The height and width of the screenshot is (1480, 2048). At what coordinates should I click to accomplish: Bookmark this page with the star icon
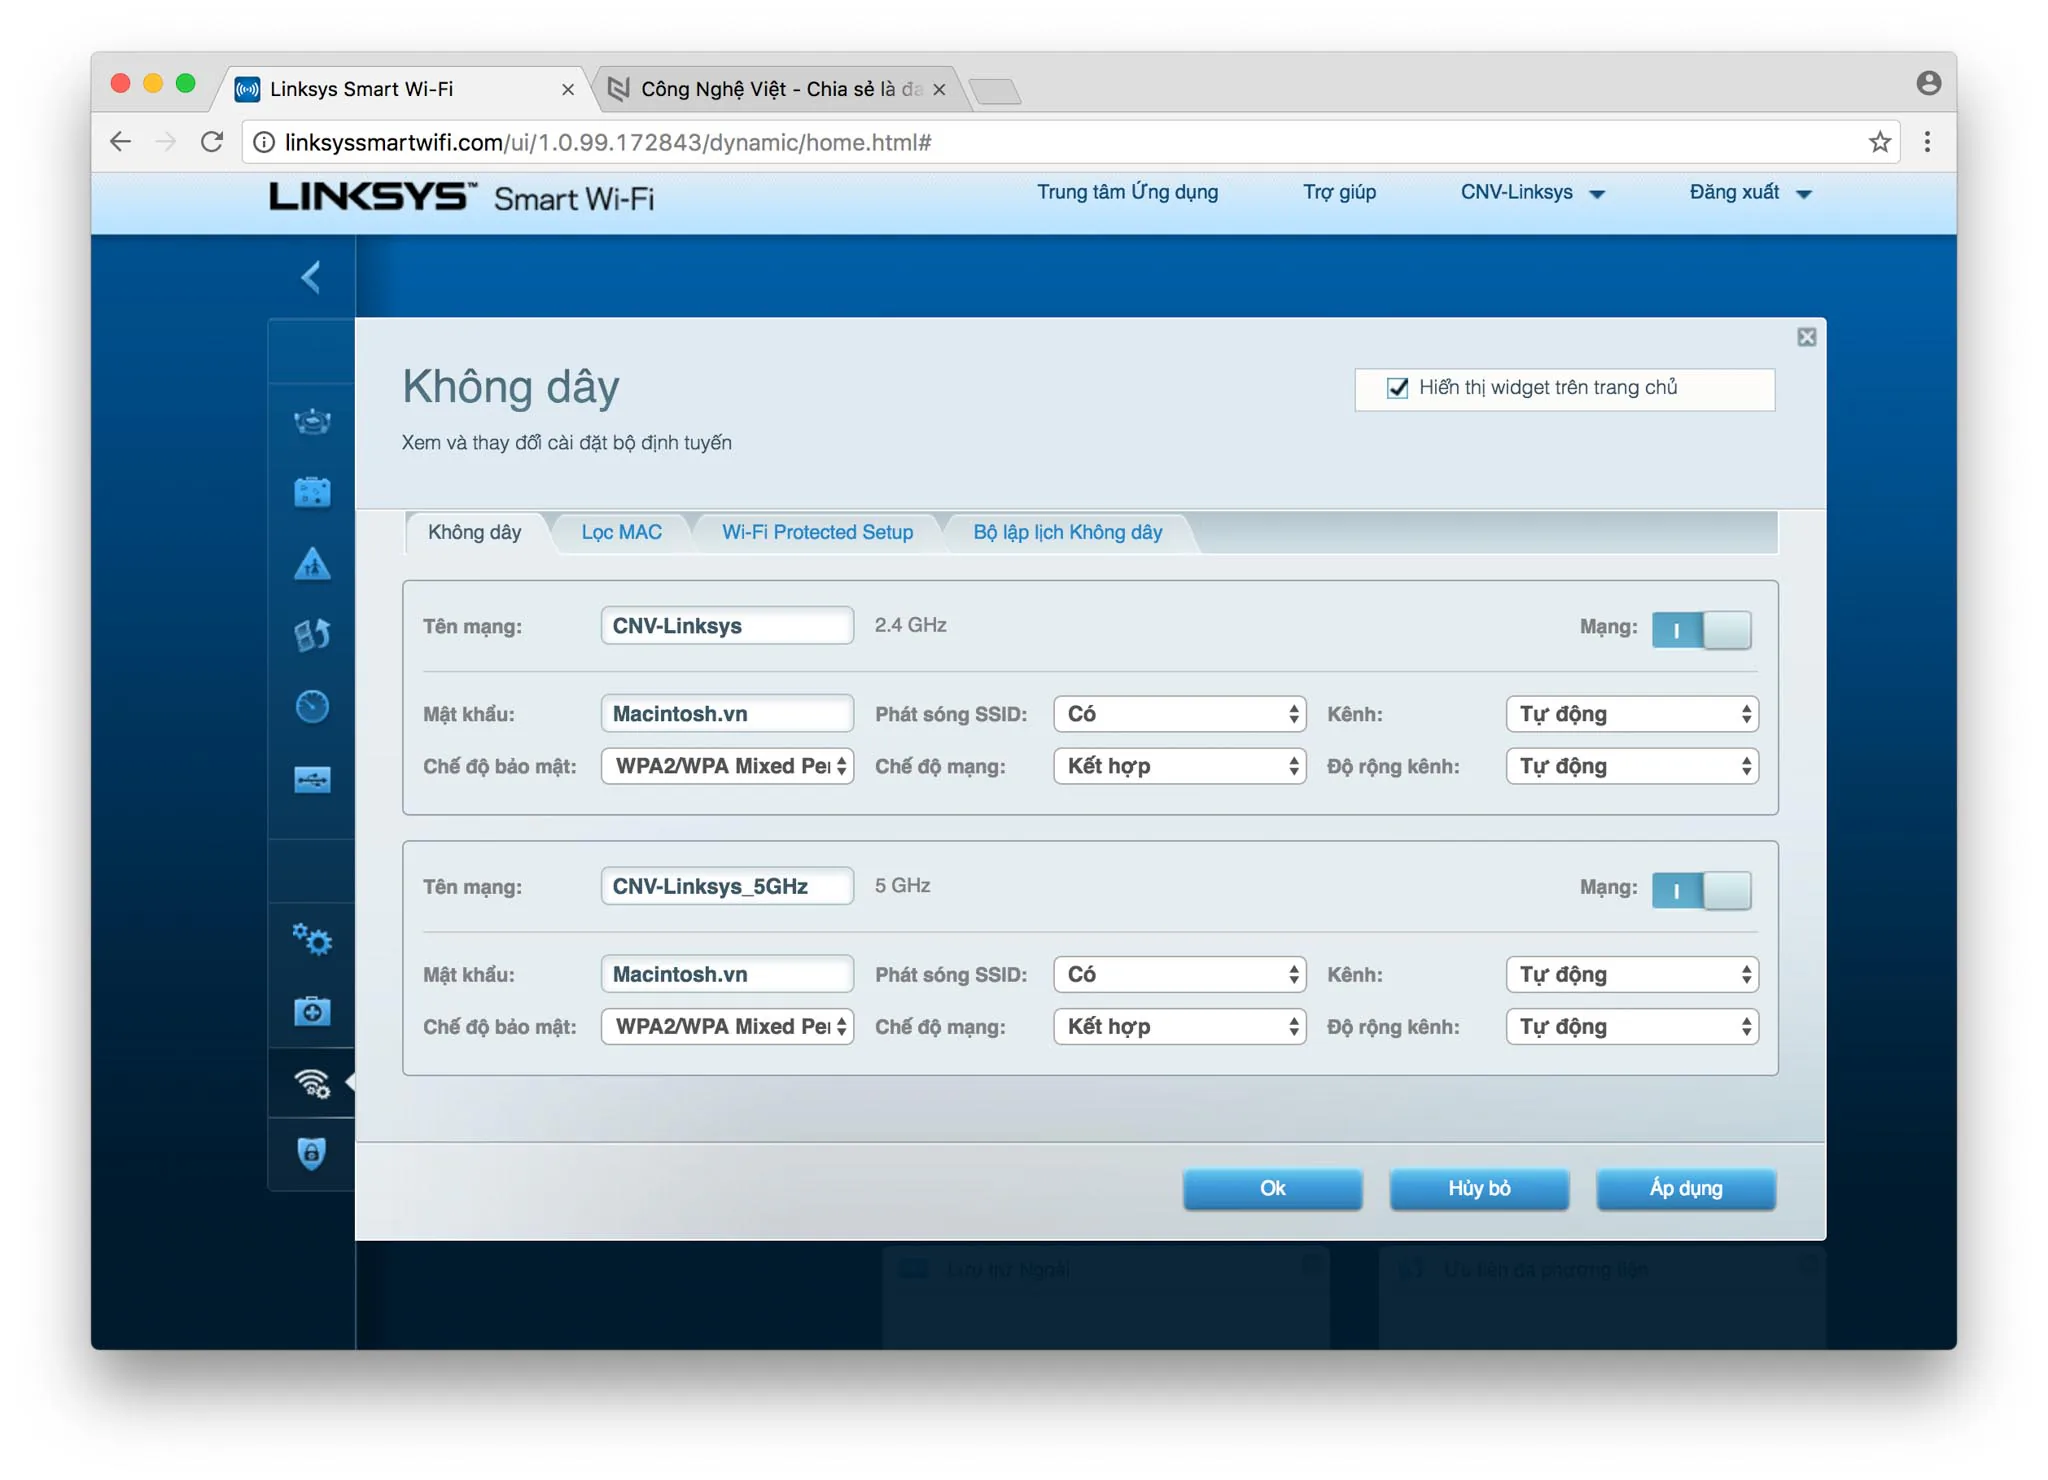1879,142
